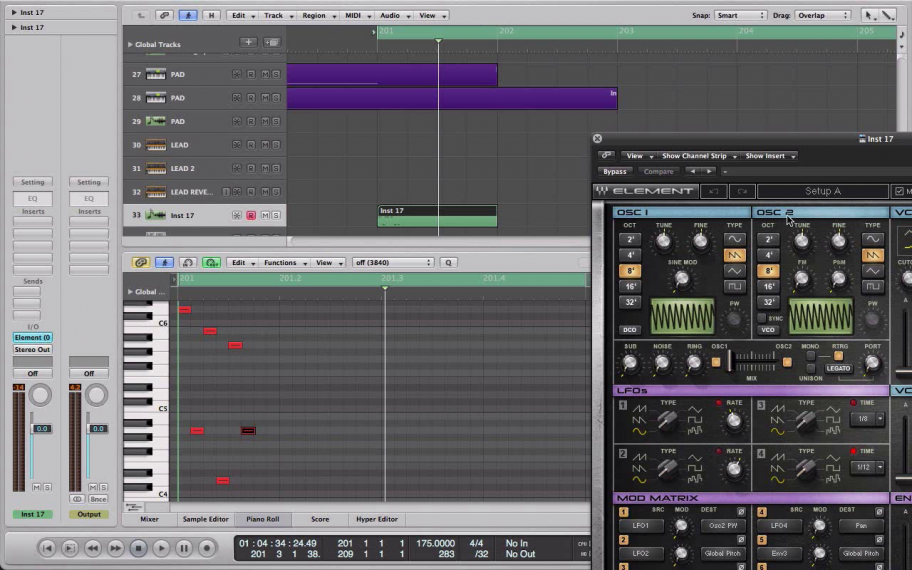Select OSC 2 sawtooth wave type

click(872, 255)
